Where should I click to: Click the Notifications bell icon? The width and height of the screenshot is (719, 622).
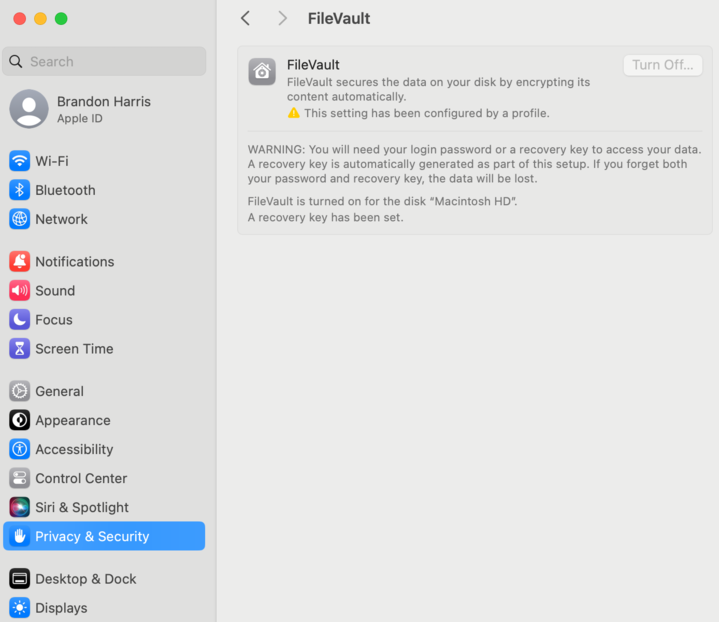click(19, 261)
